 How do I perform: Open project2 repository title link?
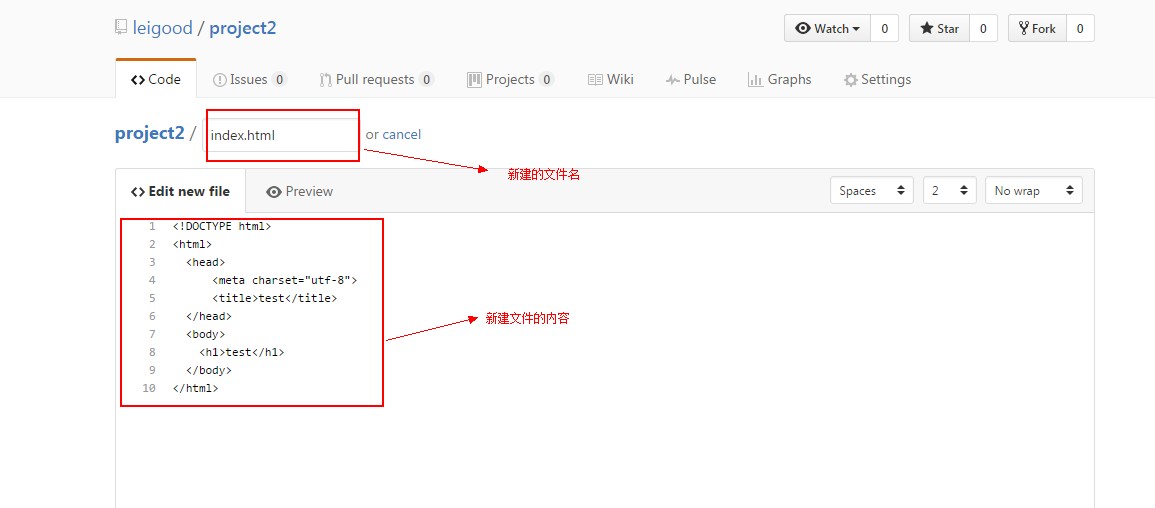click(243, 29)
